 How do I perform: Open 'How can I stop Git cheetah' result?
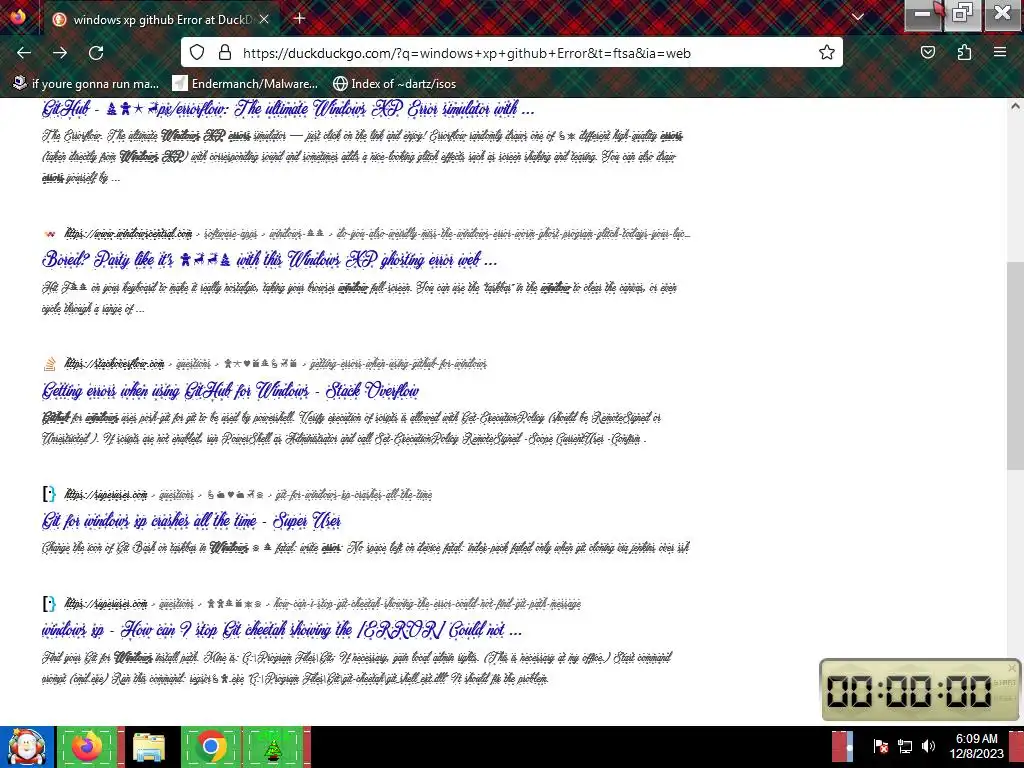(x=281, y=630)
